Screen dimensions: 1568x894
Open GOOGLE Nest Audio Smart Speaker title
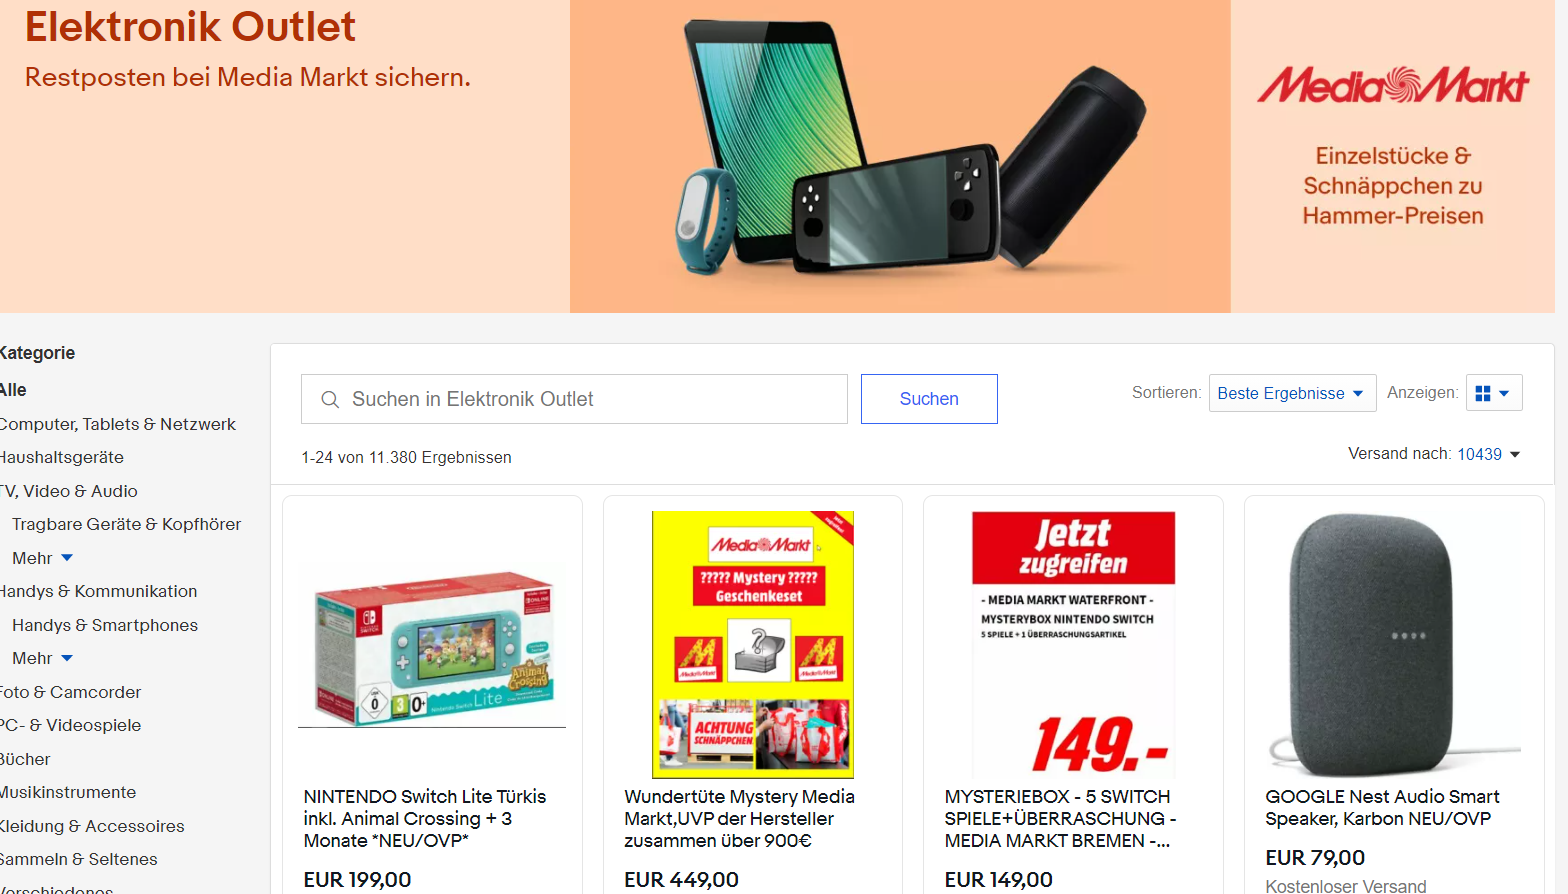1382,807
